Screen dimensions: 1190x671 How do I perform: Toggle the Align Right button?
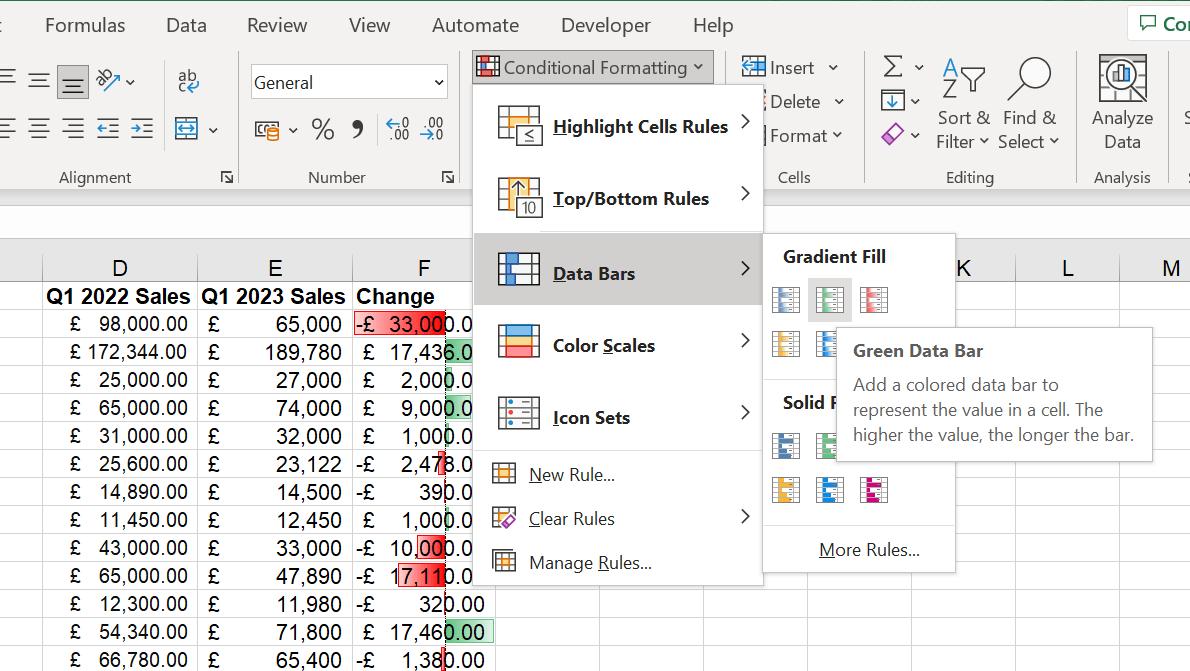pos(73,129)
